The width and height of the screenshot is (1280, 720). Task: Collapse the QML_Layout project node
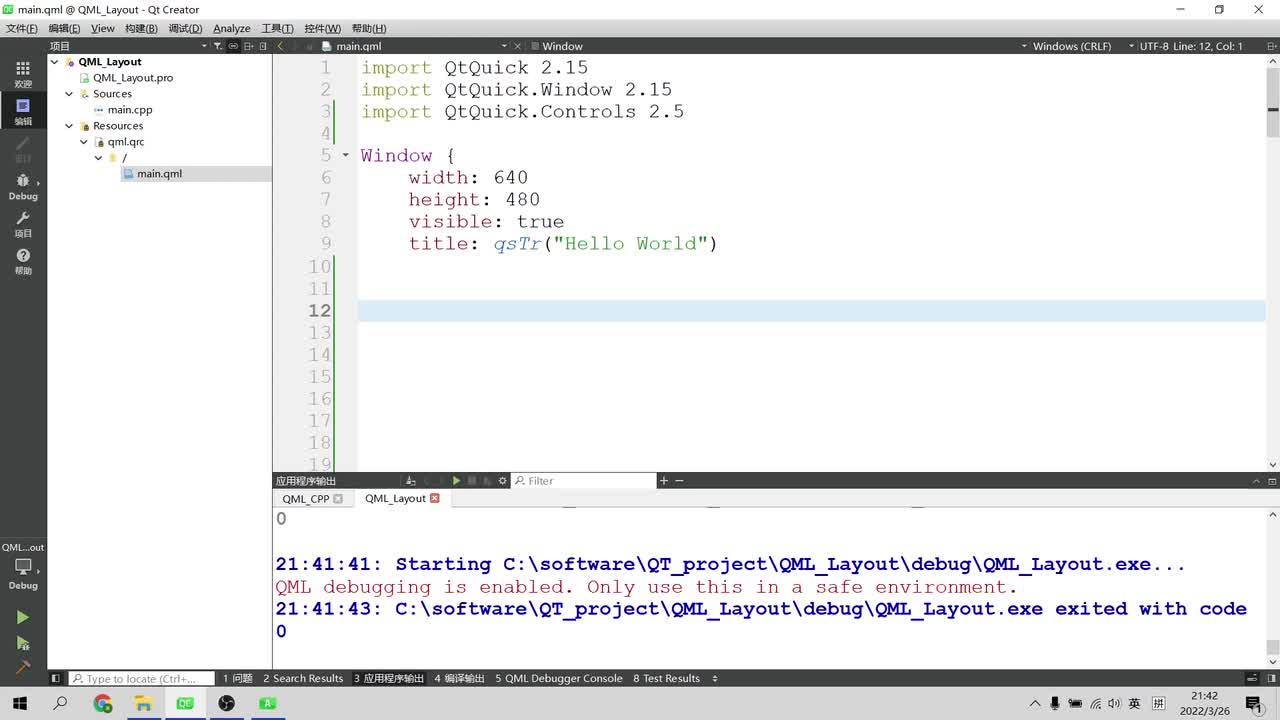click(55, 62)
